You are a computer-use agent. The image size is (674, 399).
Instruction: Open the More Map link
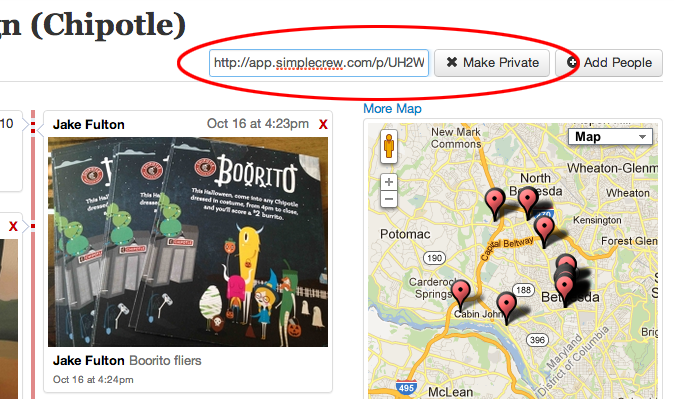pyautogui.click(x=392, y=108)
